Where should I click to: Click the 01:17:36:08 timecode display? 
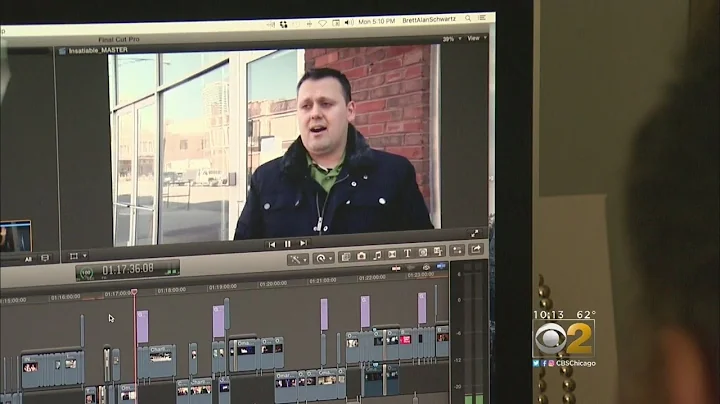[x=128, y=269]
